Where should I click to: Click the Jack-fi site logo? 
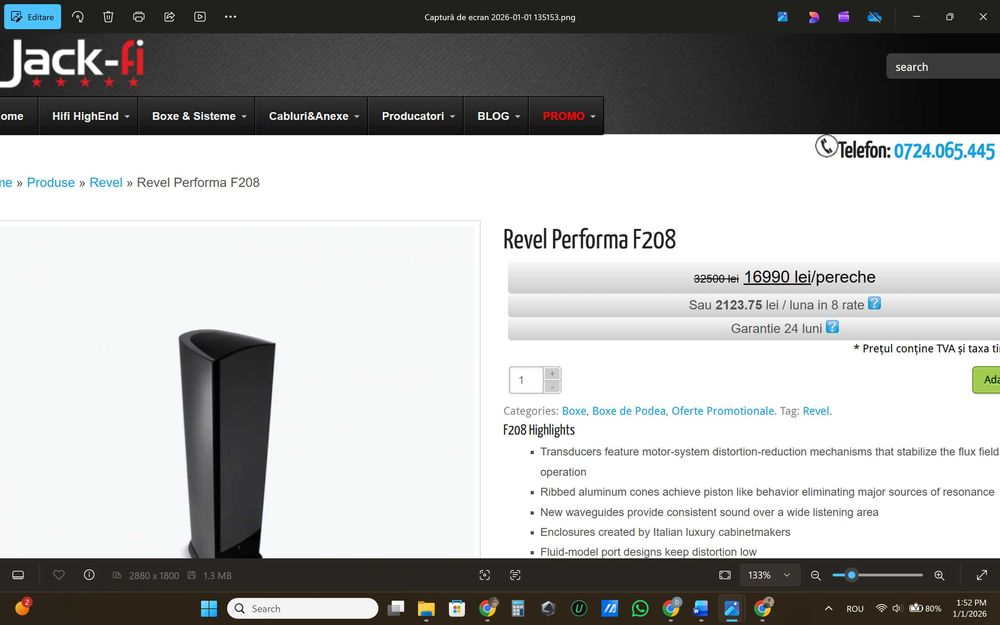pyautogui.click(x=72, y=64)
